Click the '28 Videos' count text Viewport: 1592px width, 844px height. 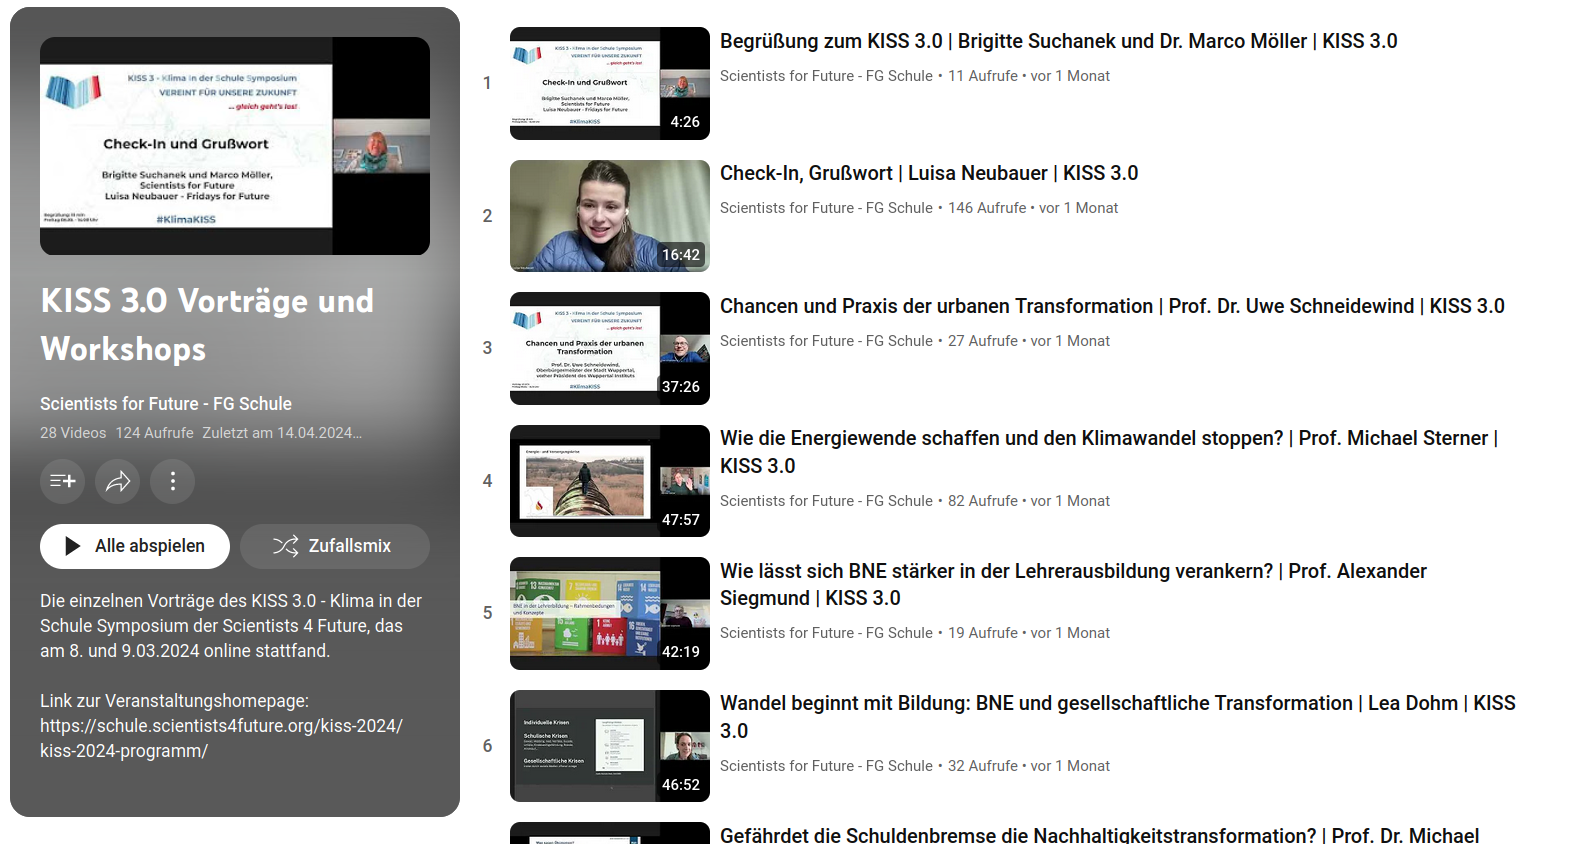73,433
